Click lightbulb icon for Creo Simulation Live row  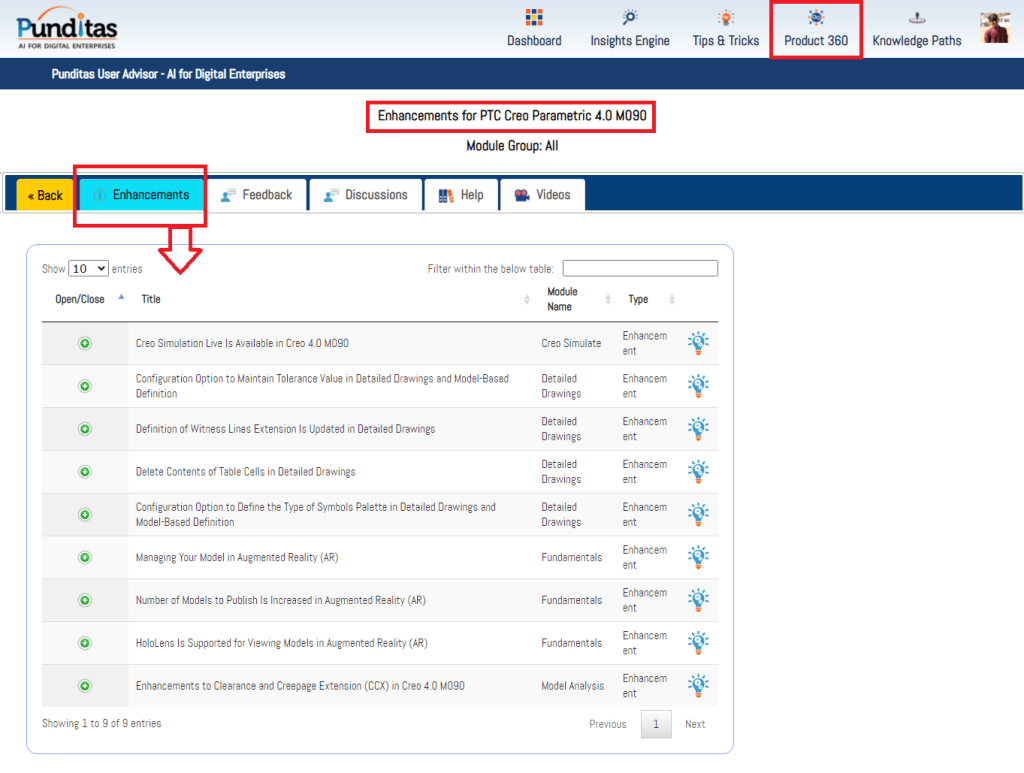tap(698, 343)
